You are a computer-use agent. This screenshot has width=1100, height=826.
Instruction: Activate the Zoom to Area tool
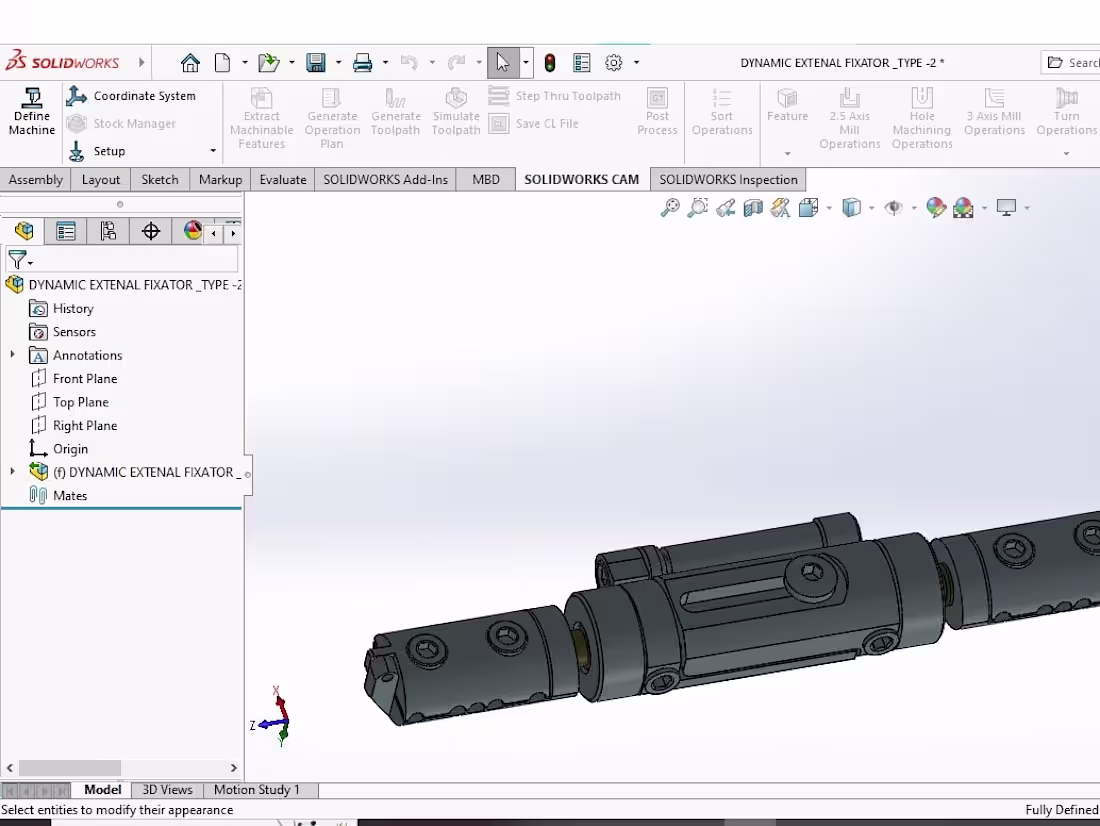pos(697,207)
